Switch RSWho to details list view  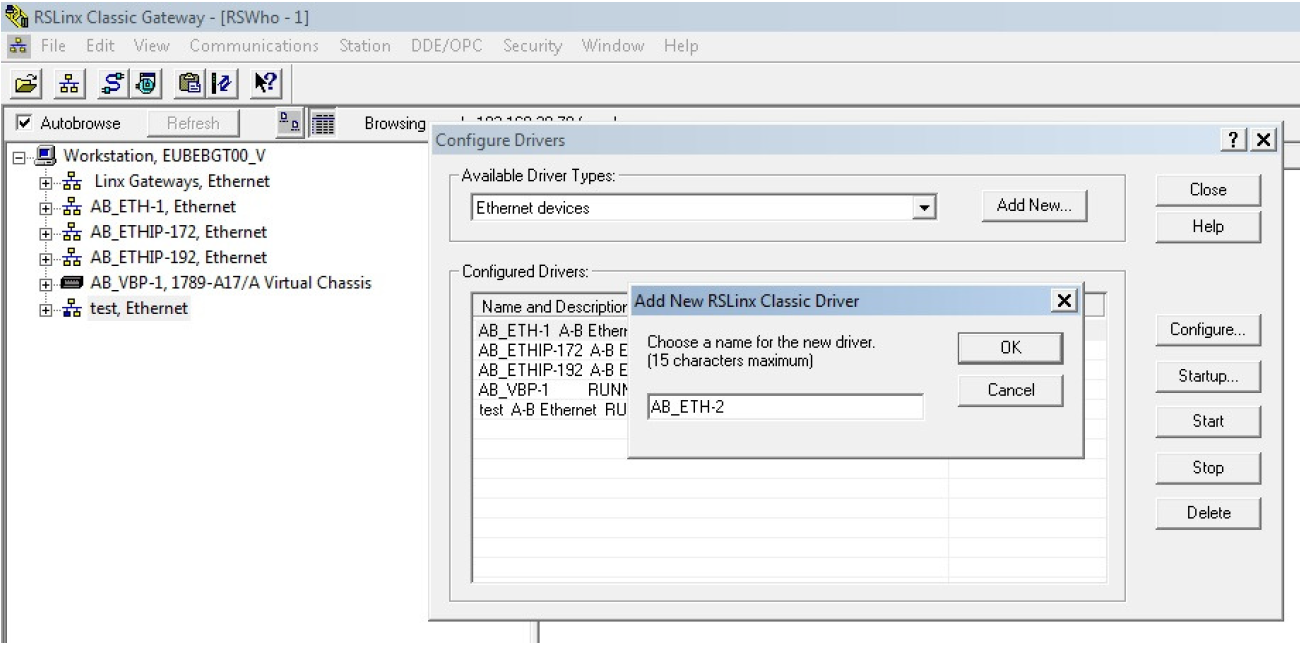click(x=323, y=124)
